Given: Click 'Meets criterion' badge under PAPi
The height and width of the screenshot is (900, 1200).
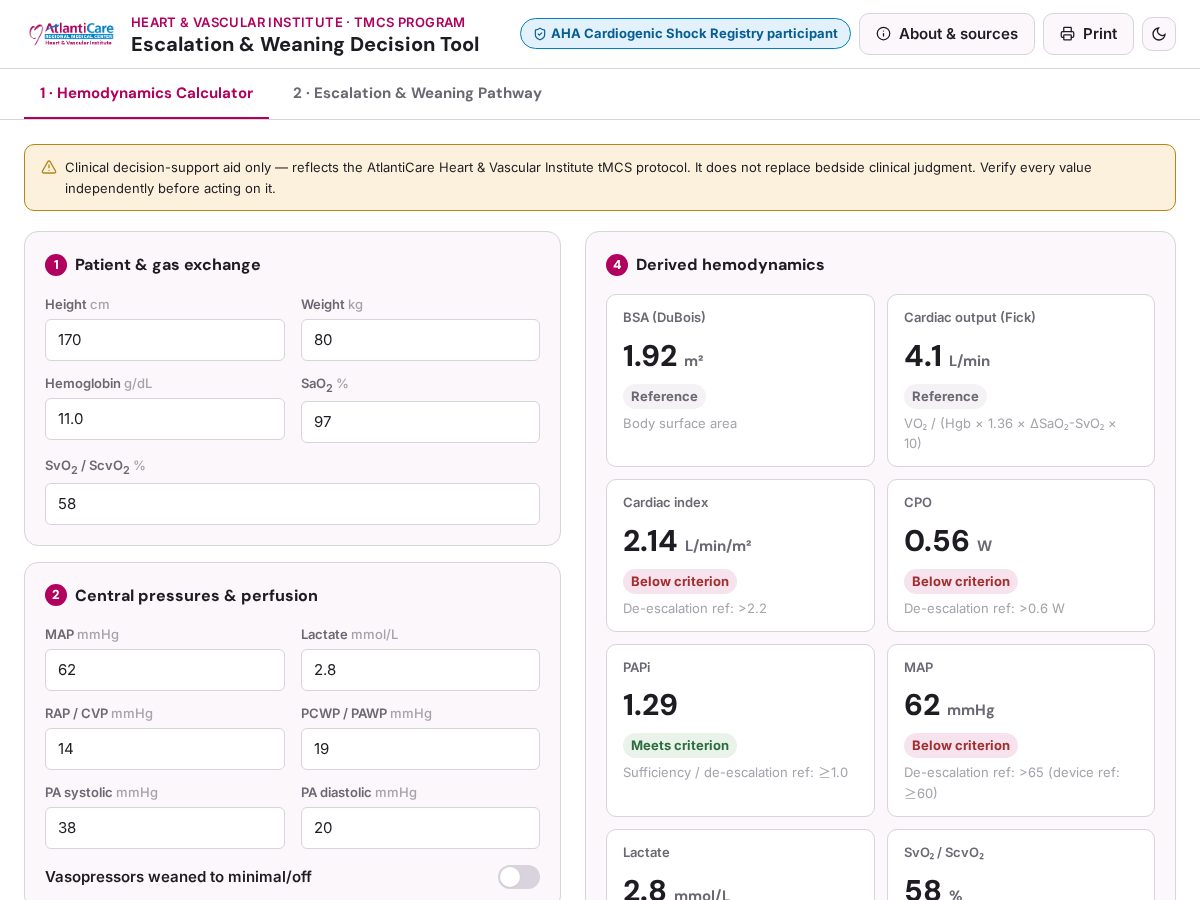Looking at the screenshot, I should 680,745.
